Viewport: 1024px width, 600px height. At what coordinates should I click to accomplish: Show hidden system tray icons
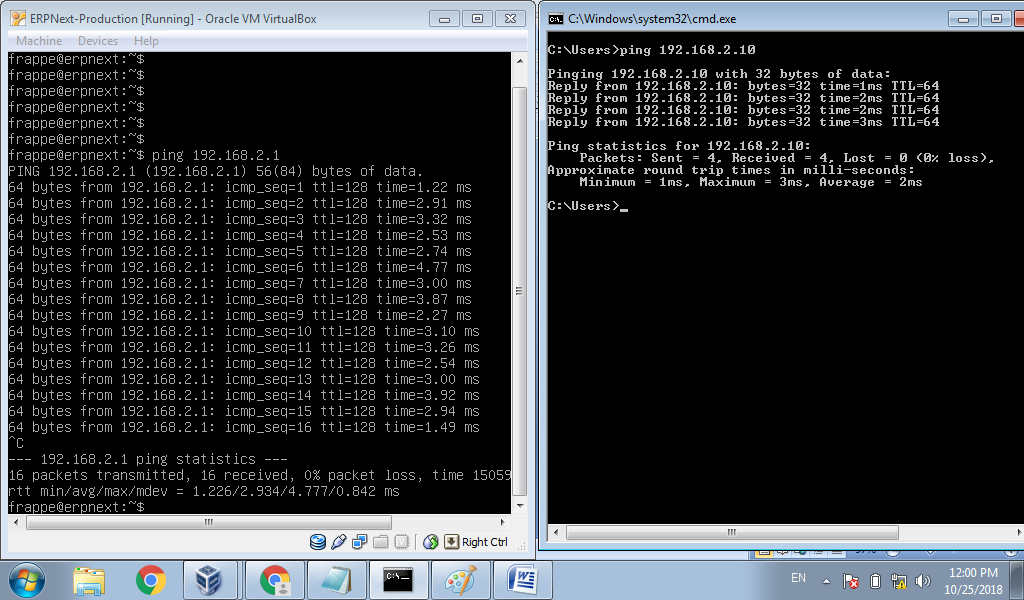click(x=826, y=581)
